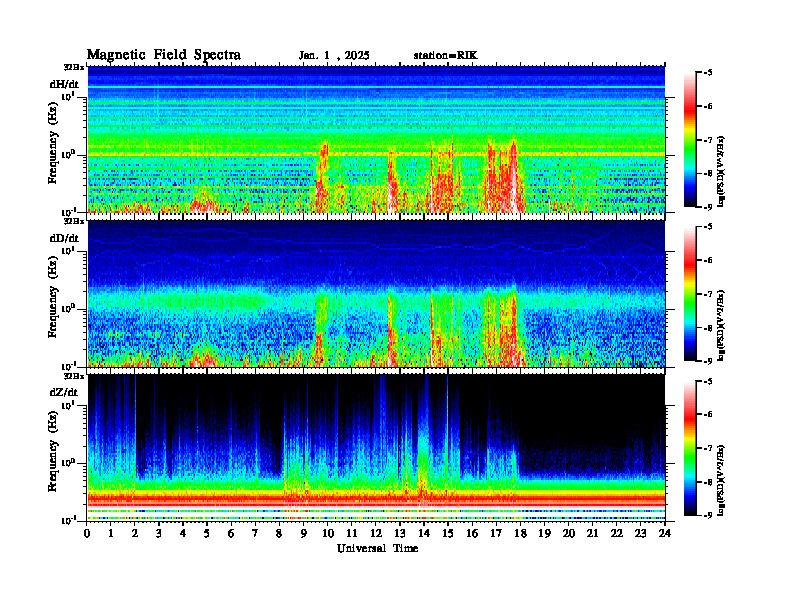
Task: Click the dH/dt panel color bar
Action: 690,140
